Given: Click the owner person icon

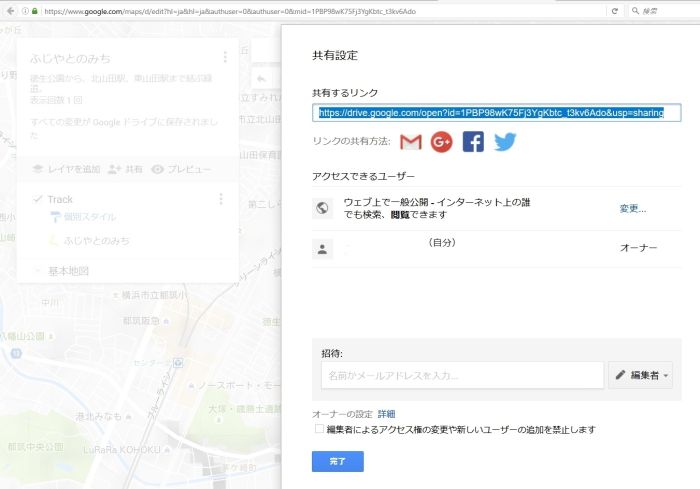Looking at the screenshot, I should (x=322, y=249).
